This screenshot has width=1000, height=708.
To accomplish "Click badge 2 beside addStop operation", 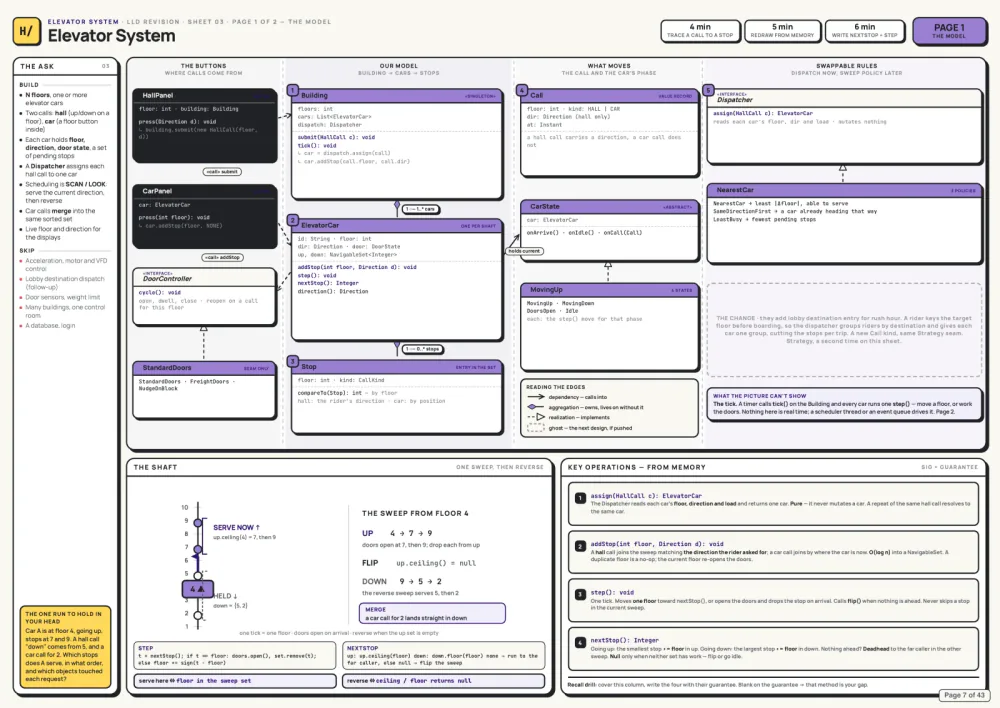I will point(580,547).
